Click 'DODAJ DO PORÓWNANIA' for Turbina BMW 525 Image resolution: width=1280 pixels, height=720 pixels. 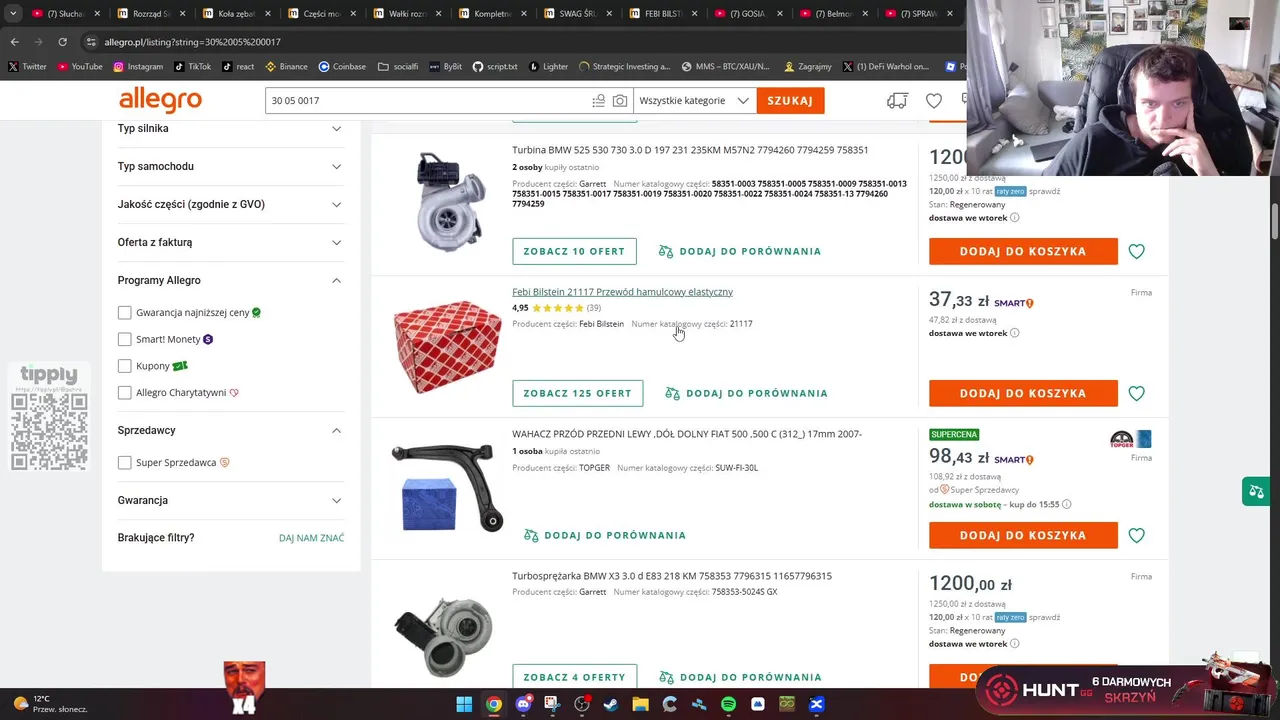coord(740,251)
